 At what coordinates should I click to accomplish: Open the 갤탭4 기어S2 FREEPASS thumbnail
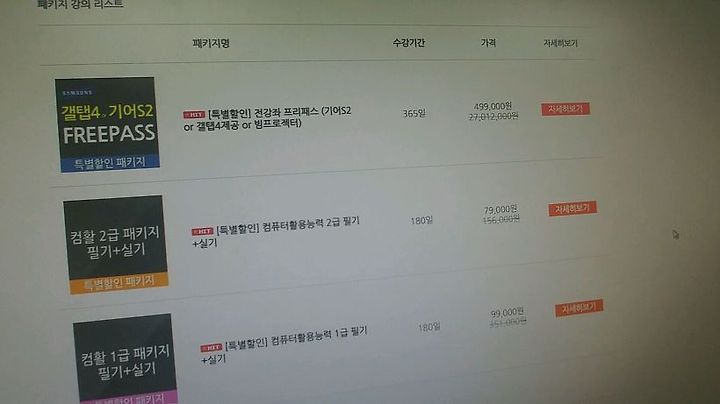[107, 124]
